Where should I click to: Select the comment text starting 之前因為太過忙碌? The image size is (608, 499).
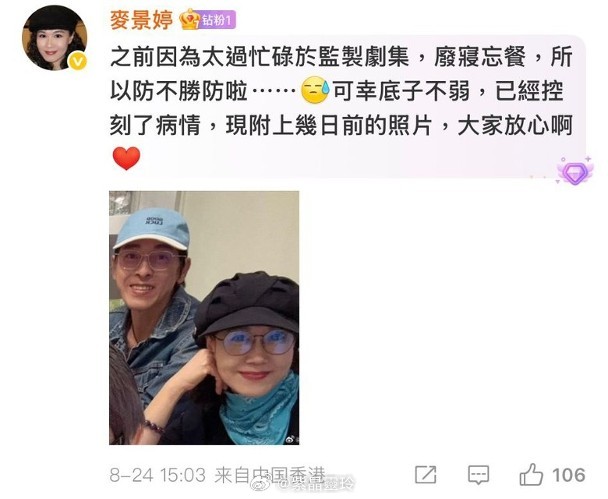[341, 92]
